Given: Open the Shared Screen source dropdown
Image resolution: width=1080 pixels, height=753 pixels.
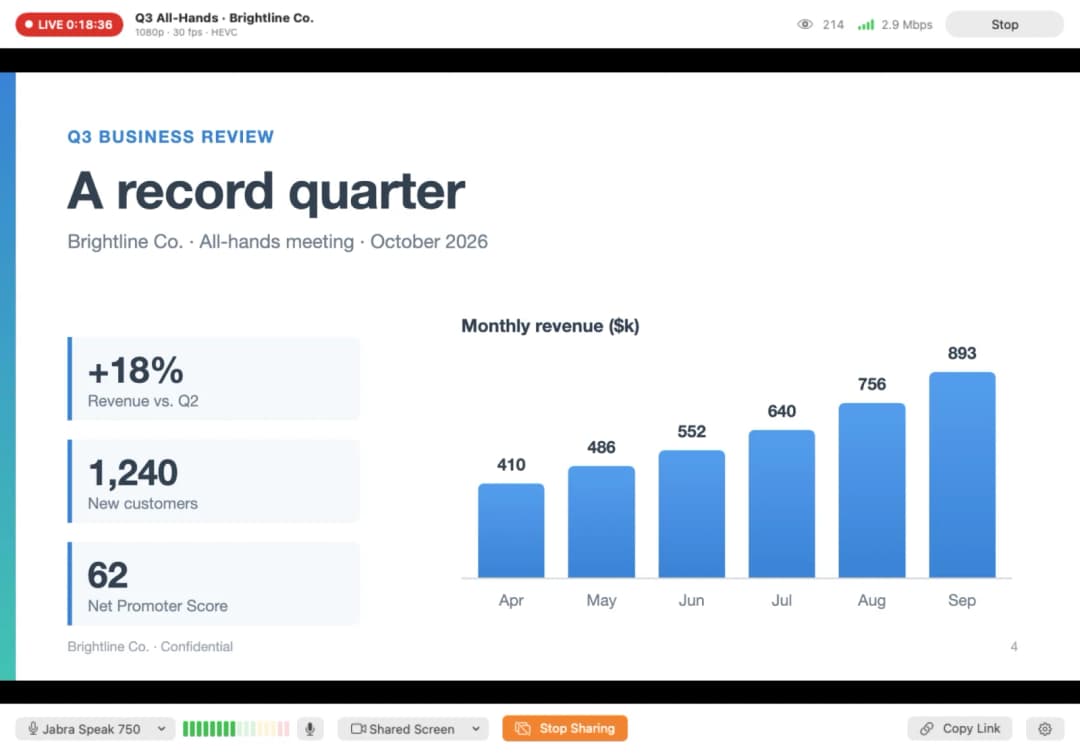Looking at the screenshot, I should 413,729.
